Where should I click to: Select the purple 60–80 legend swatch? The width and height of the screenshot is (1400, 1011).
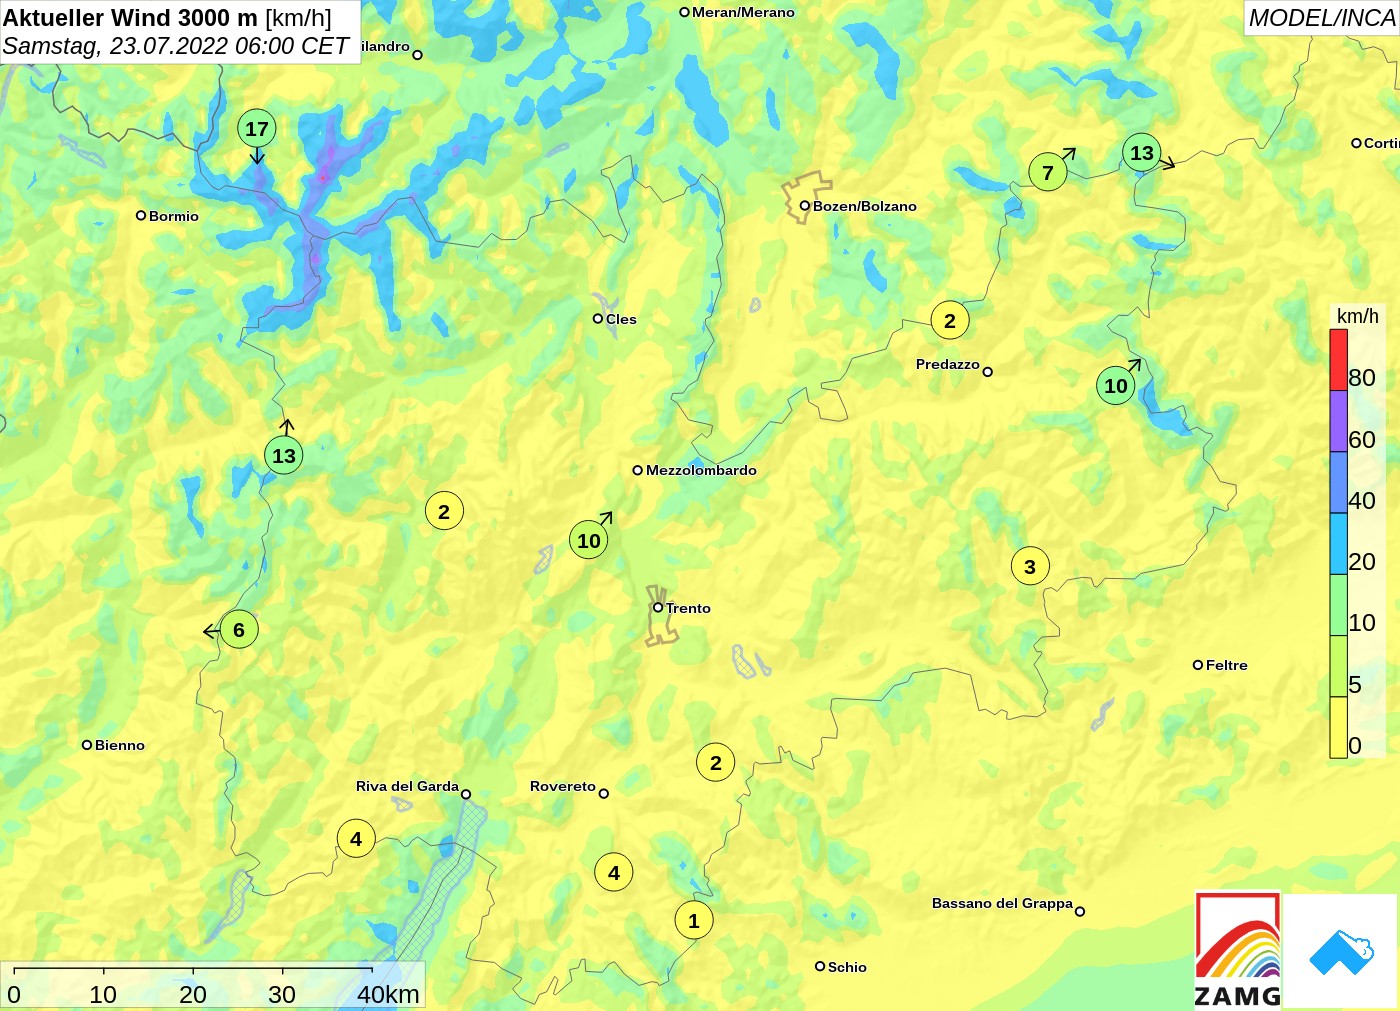tap(1338, 421)
